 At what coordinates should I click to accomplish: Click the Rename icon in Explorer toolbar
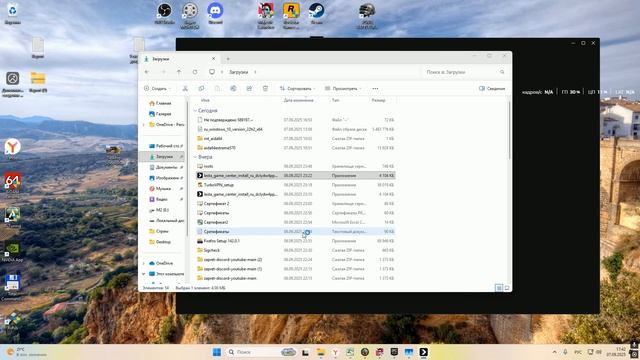(233, 89)
